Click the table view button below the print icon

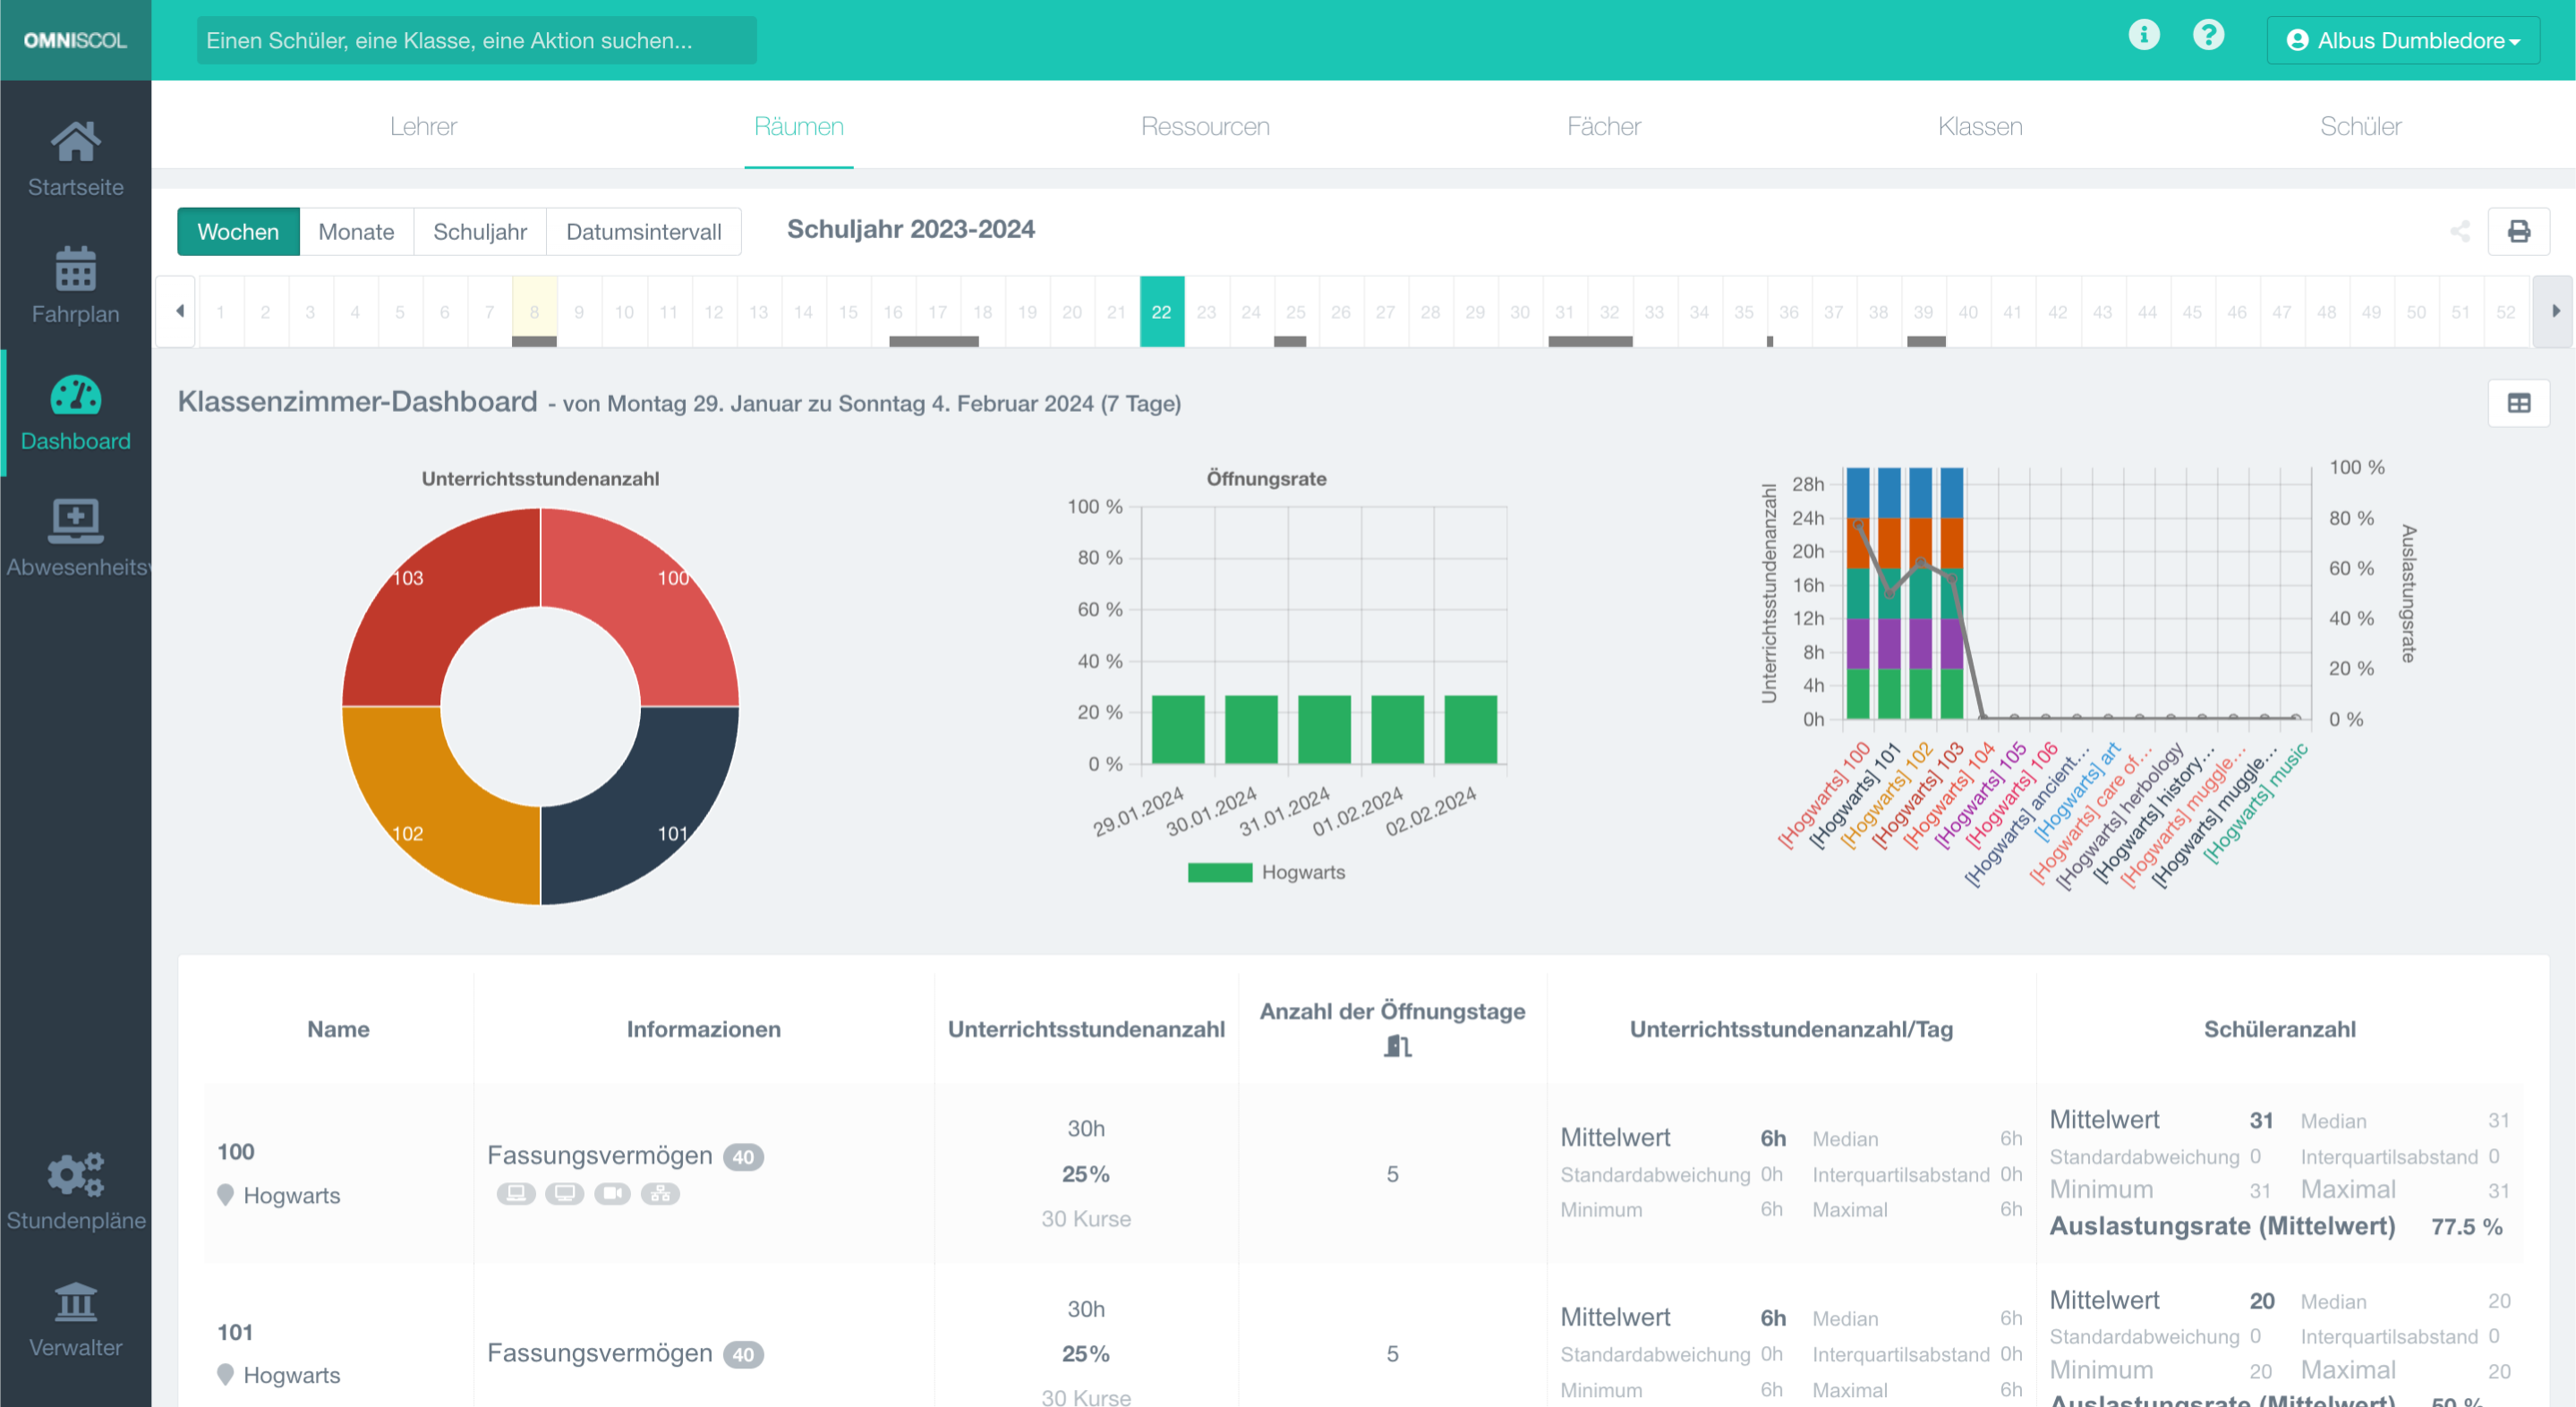click(x=2519, y=403)
